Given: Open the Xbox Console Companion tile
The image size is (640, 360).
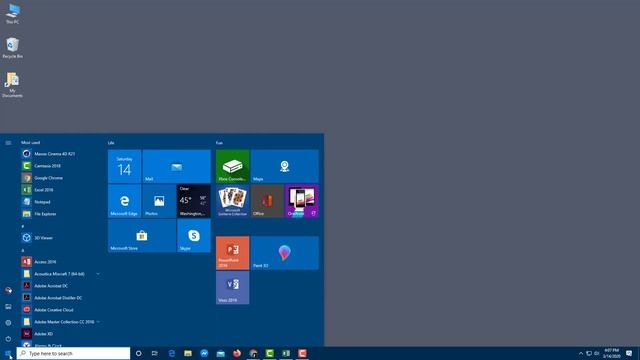Looking at the screenshot, I should pyautogui.click(x=233, y=166).
